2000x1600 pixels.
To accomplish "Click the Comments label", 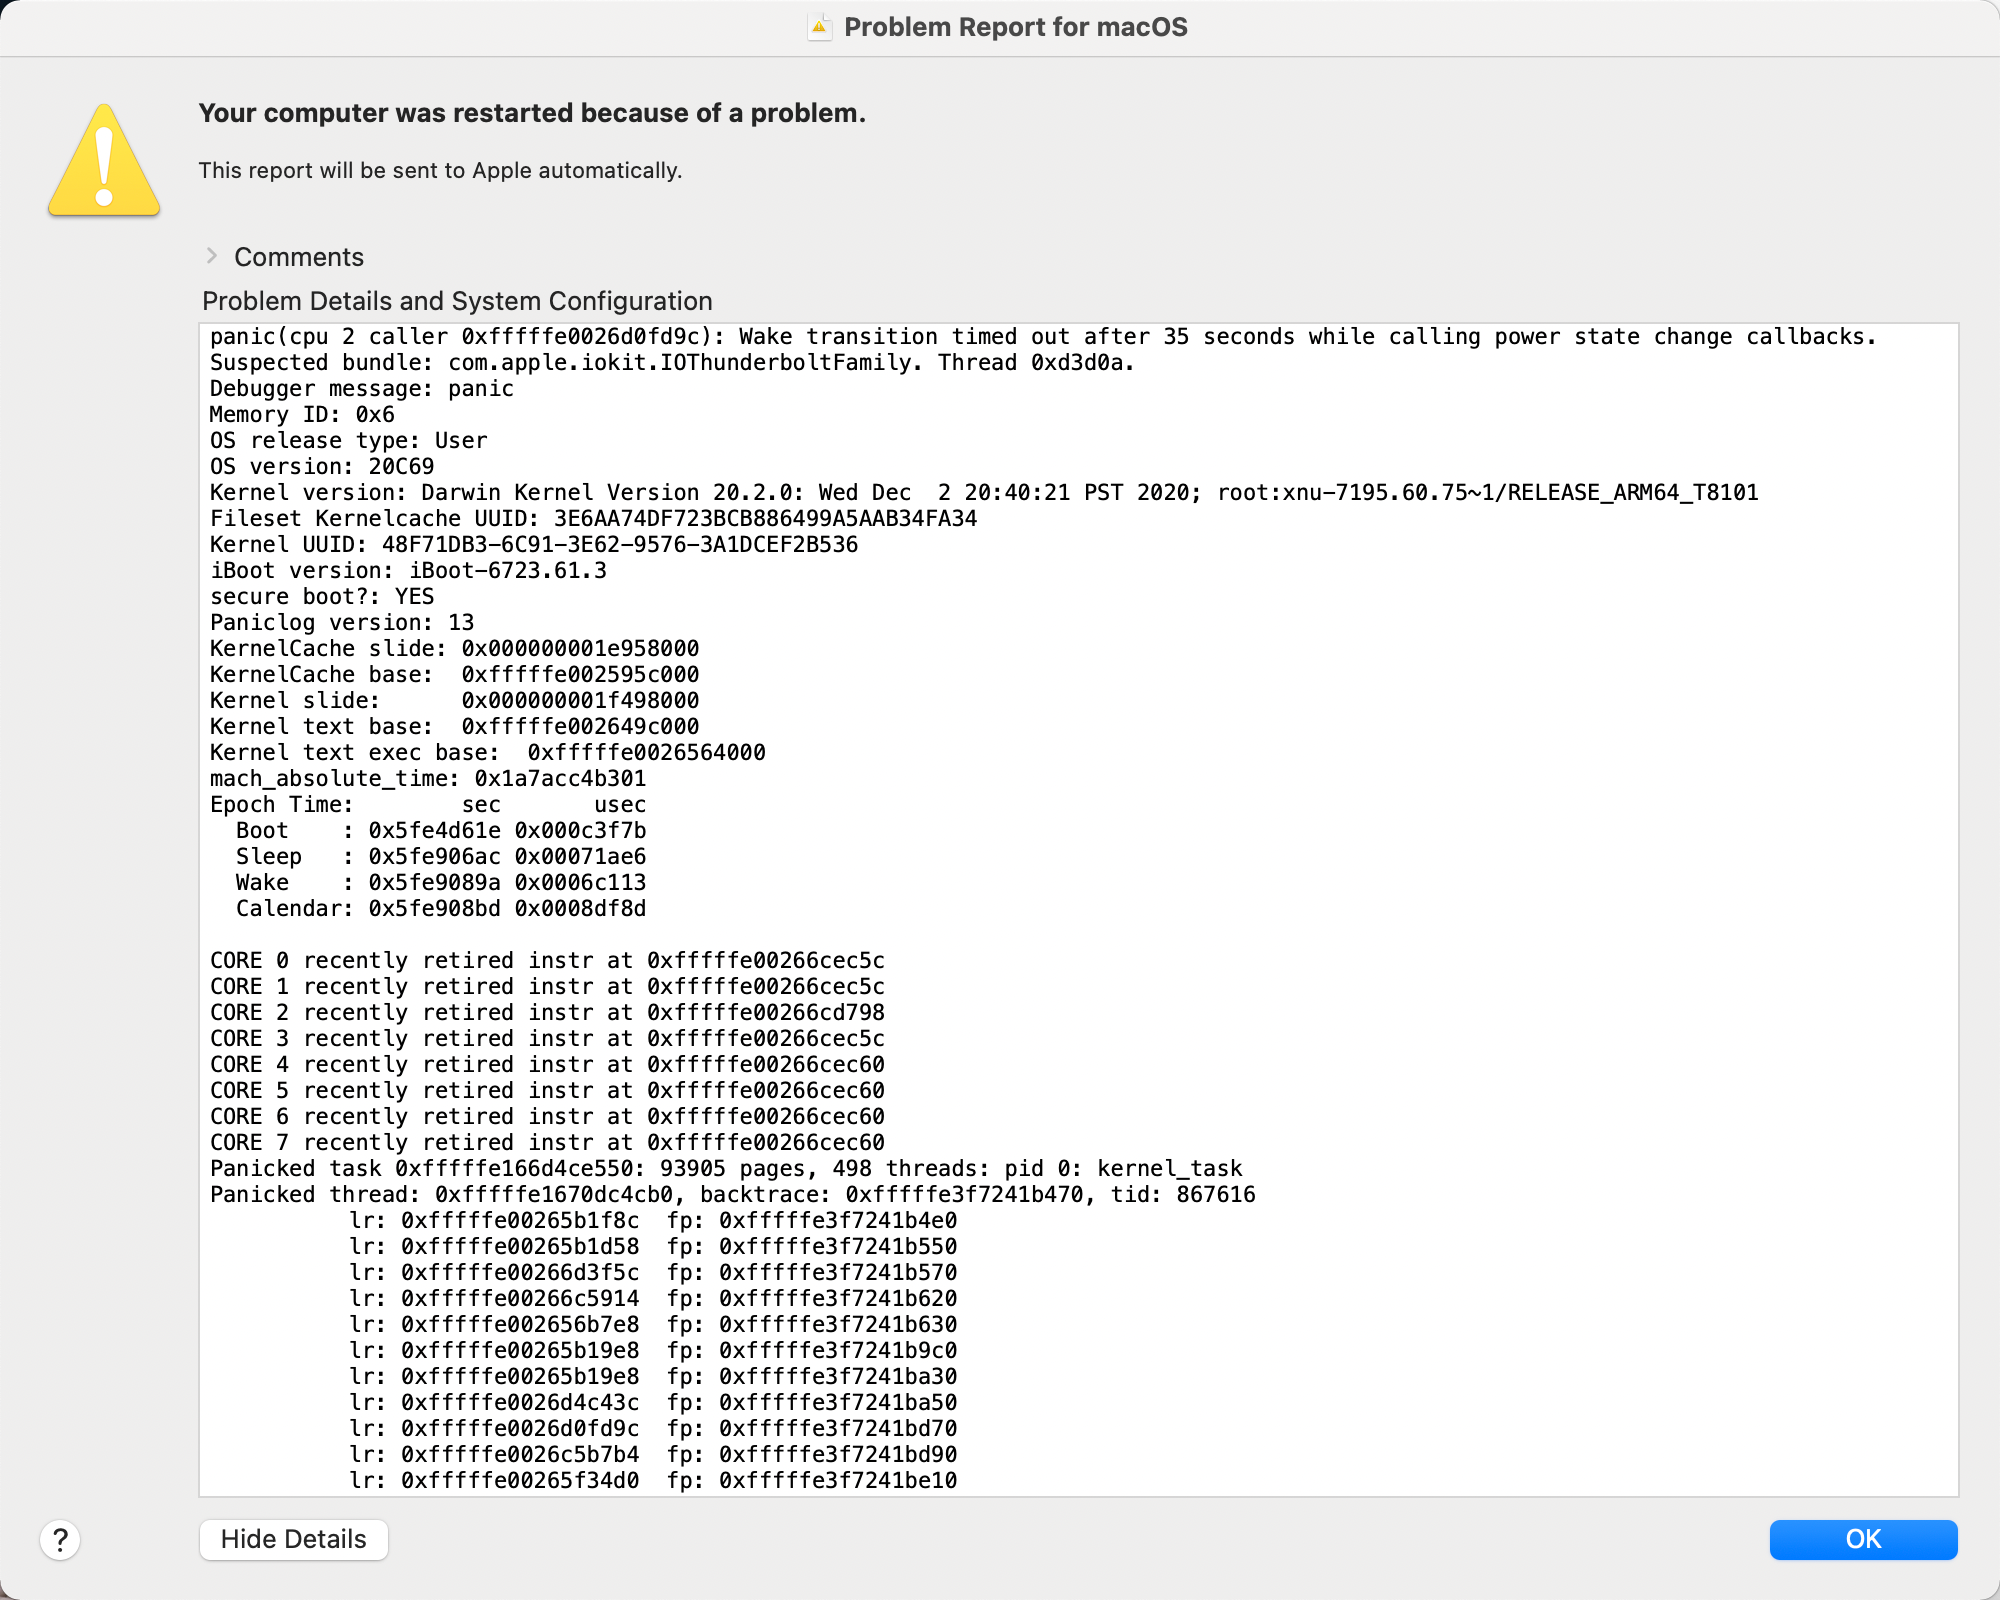I will point(299,257).
